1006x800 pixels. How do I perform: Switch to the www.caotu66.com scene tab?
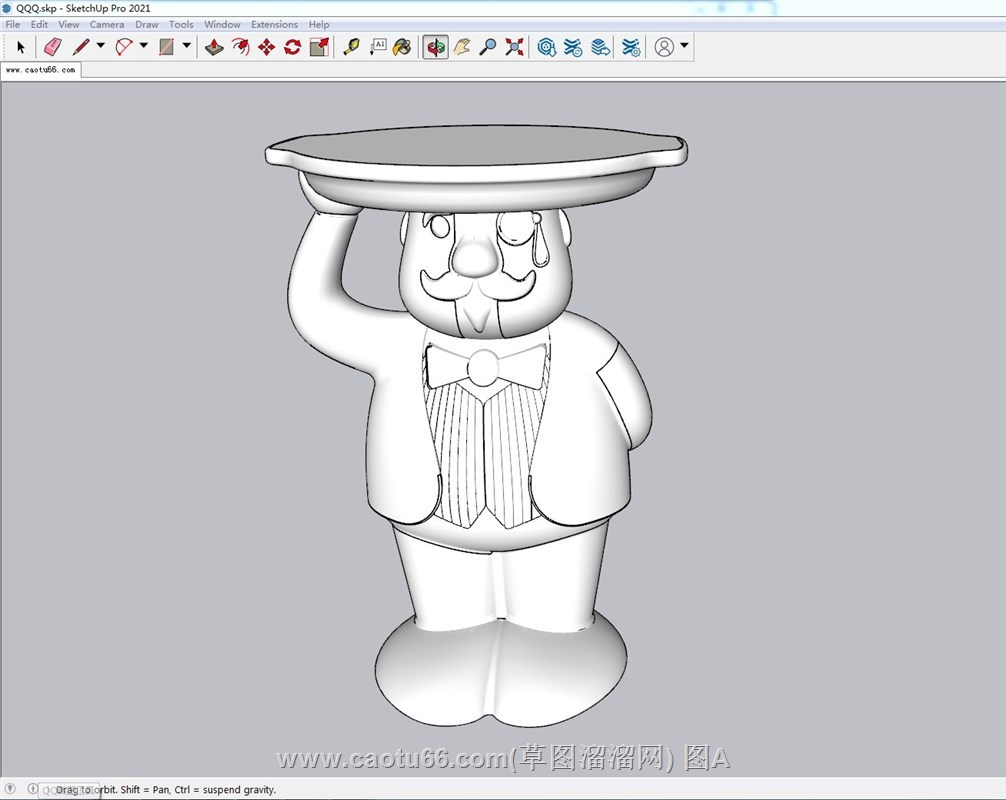(40, 70)
